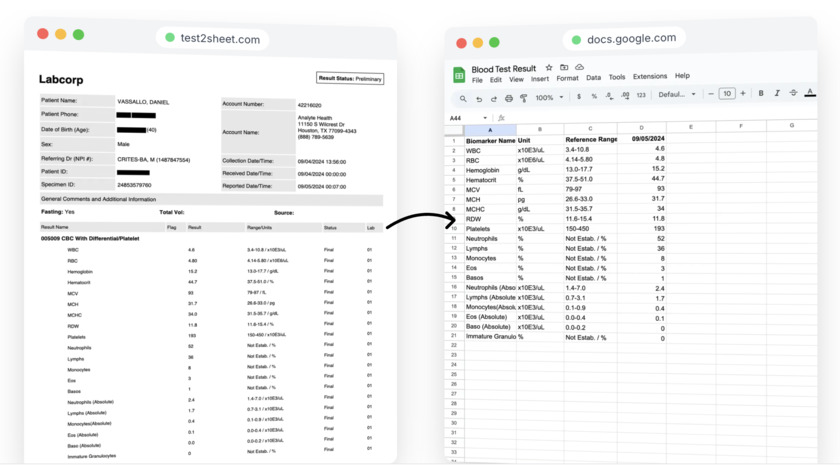This screenshot has height=465, width=840.
Task: Increase decimal places icon
Action: tap(625, 95)
